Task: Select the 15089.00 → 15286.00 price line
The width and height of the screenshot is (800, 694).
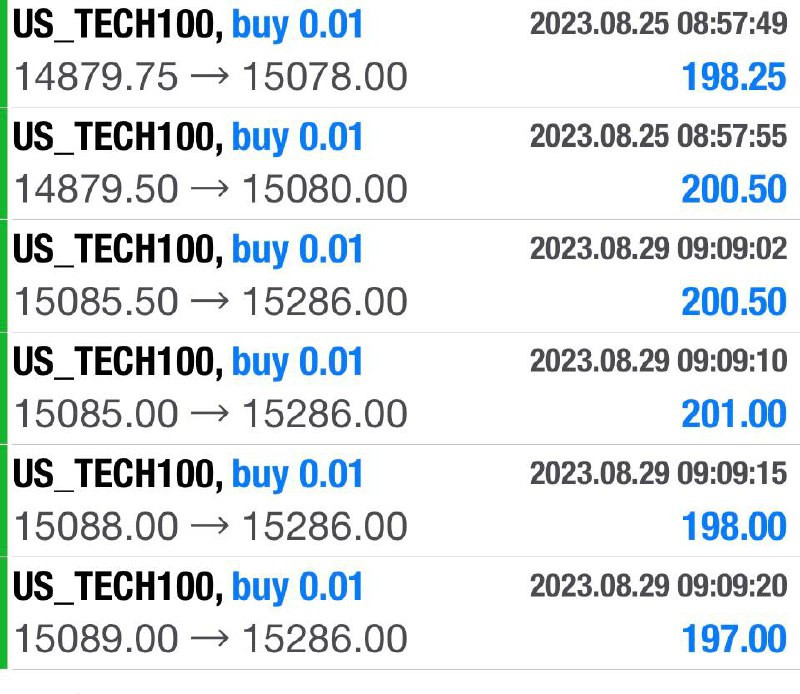Action: pos(211,637)
